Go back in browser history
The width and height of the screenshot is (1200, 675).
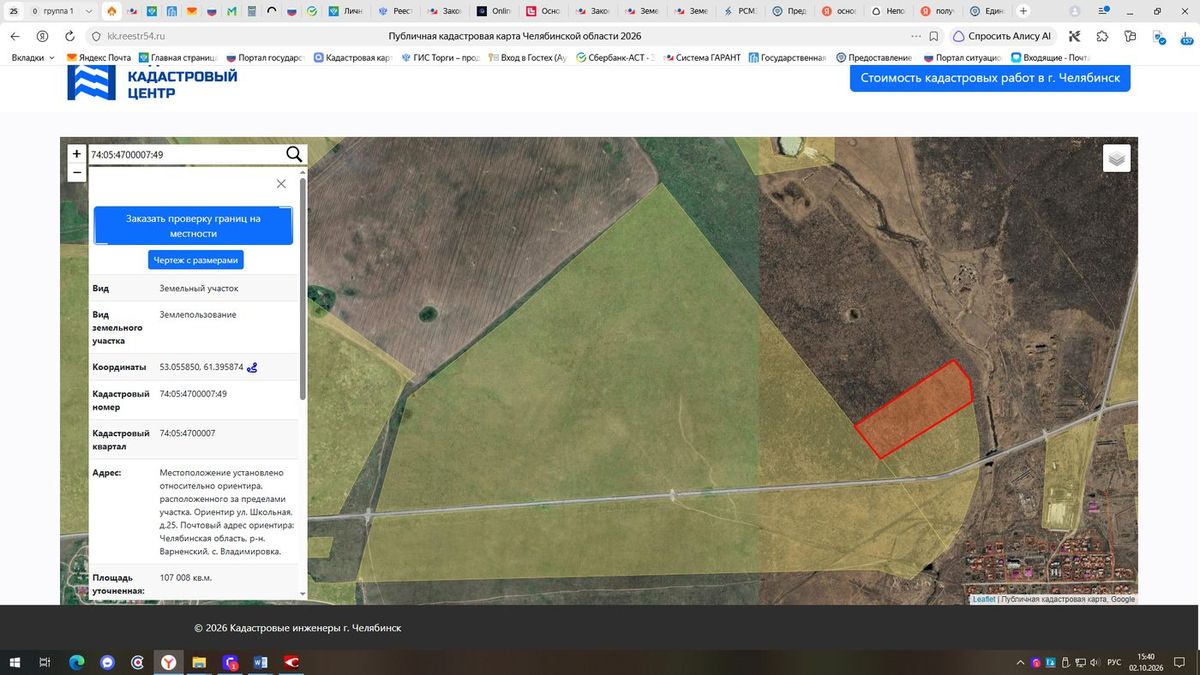click(x=15, y=36)
